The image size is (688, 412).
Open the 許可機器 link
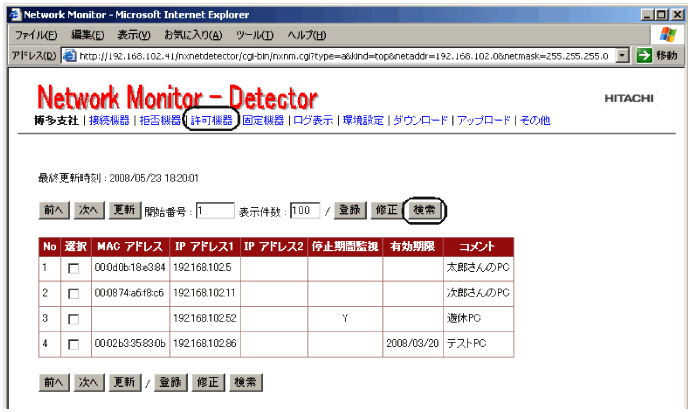(x=211, y=120)
